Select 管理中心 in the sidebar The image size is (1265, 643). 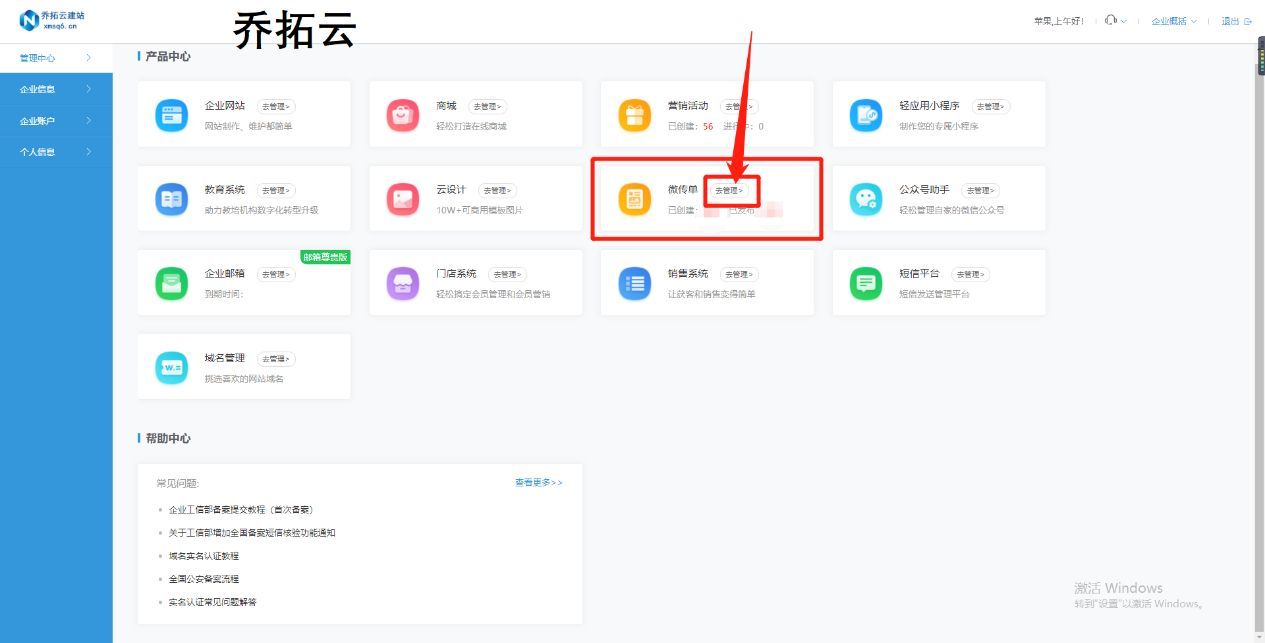(56, 58)
